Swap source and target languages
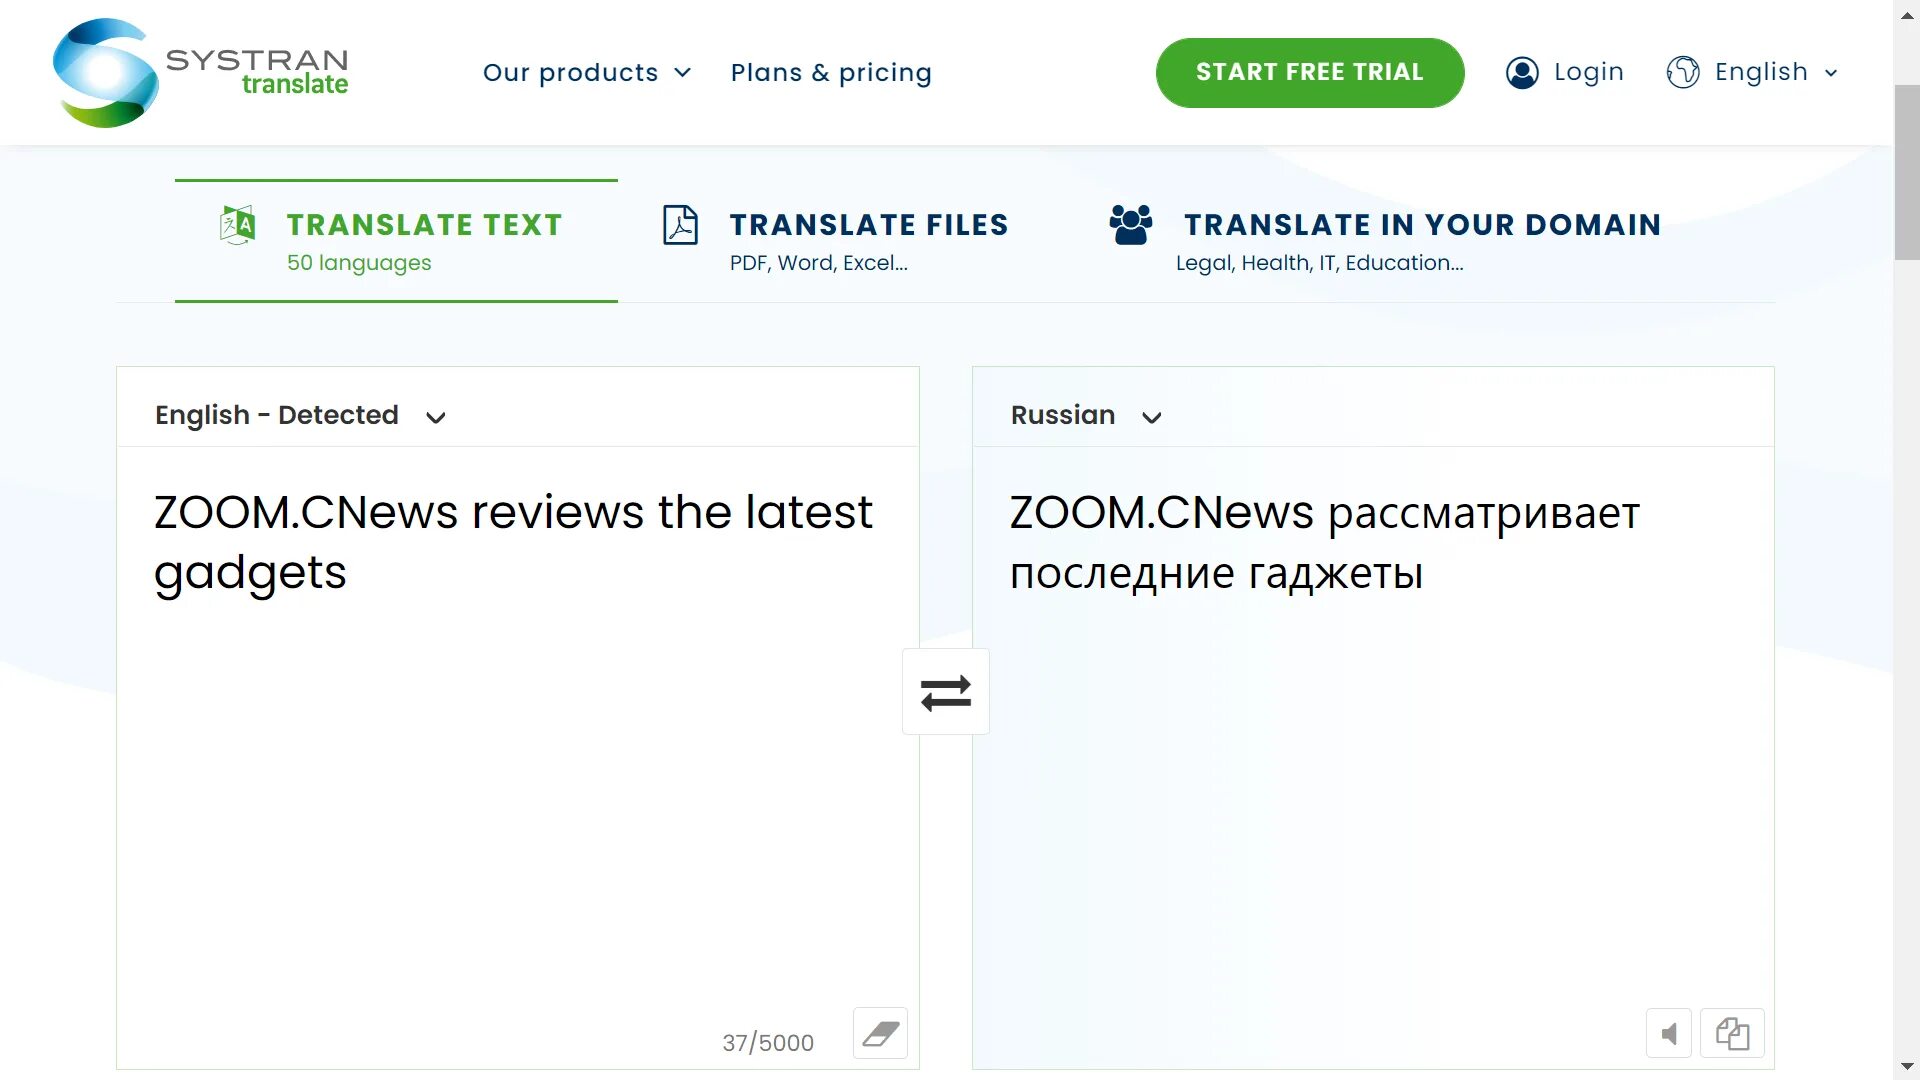 945,692
